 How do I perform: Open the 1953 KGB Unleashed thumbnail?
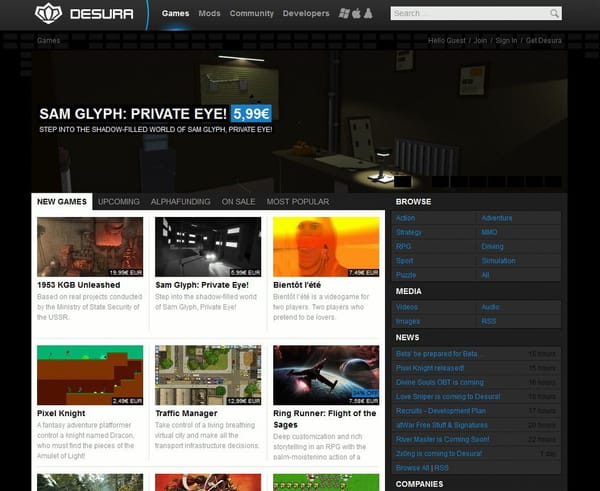(x=90, y=247)
